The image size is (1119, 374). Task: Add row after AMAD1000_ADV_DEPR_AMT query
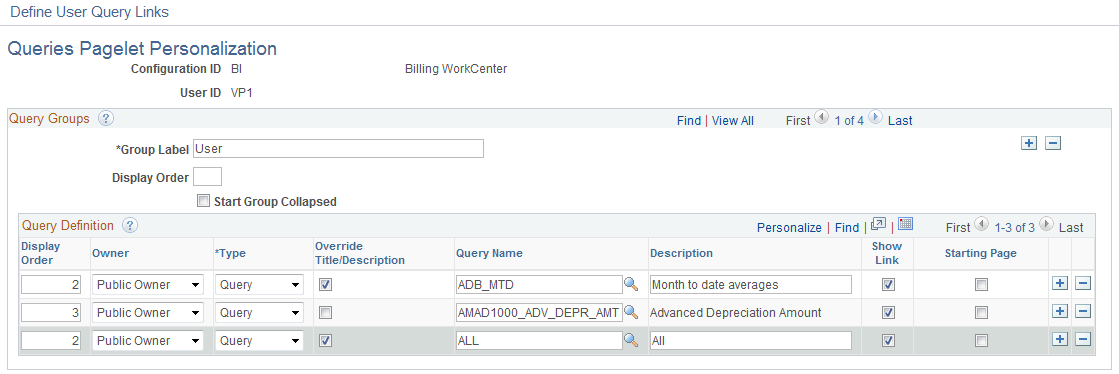click(1060, 312)
